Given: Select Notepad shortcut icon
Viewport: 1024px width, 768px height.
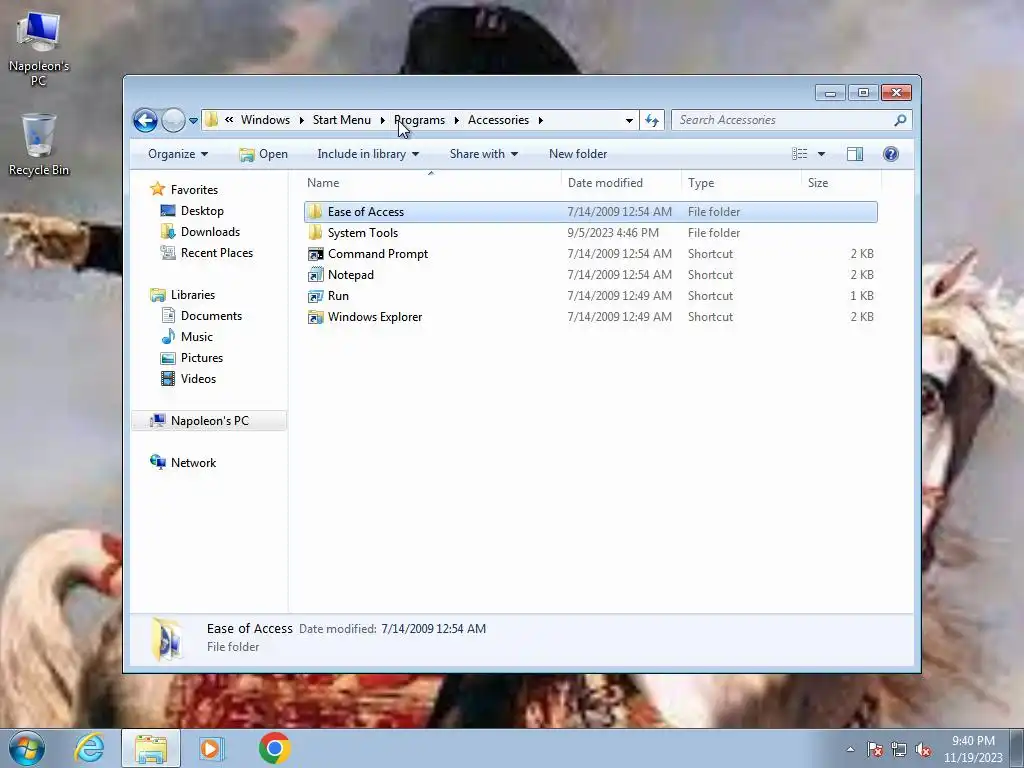Looking at the screenshot, I should [315, 275].
